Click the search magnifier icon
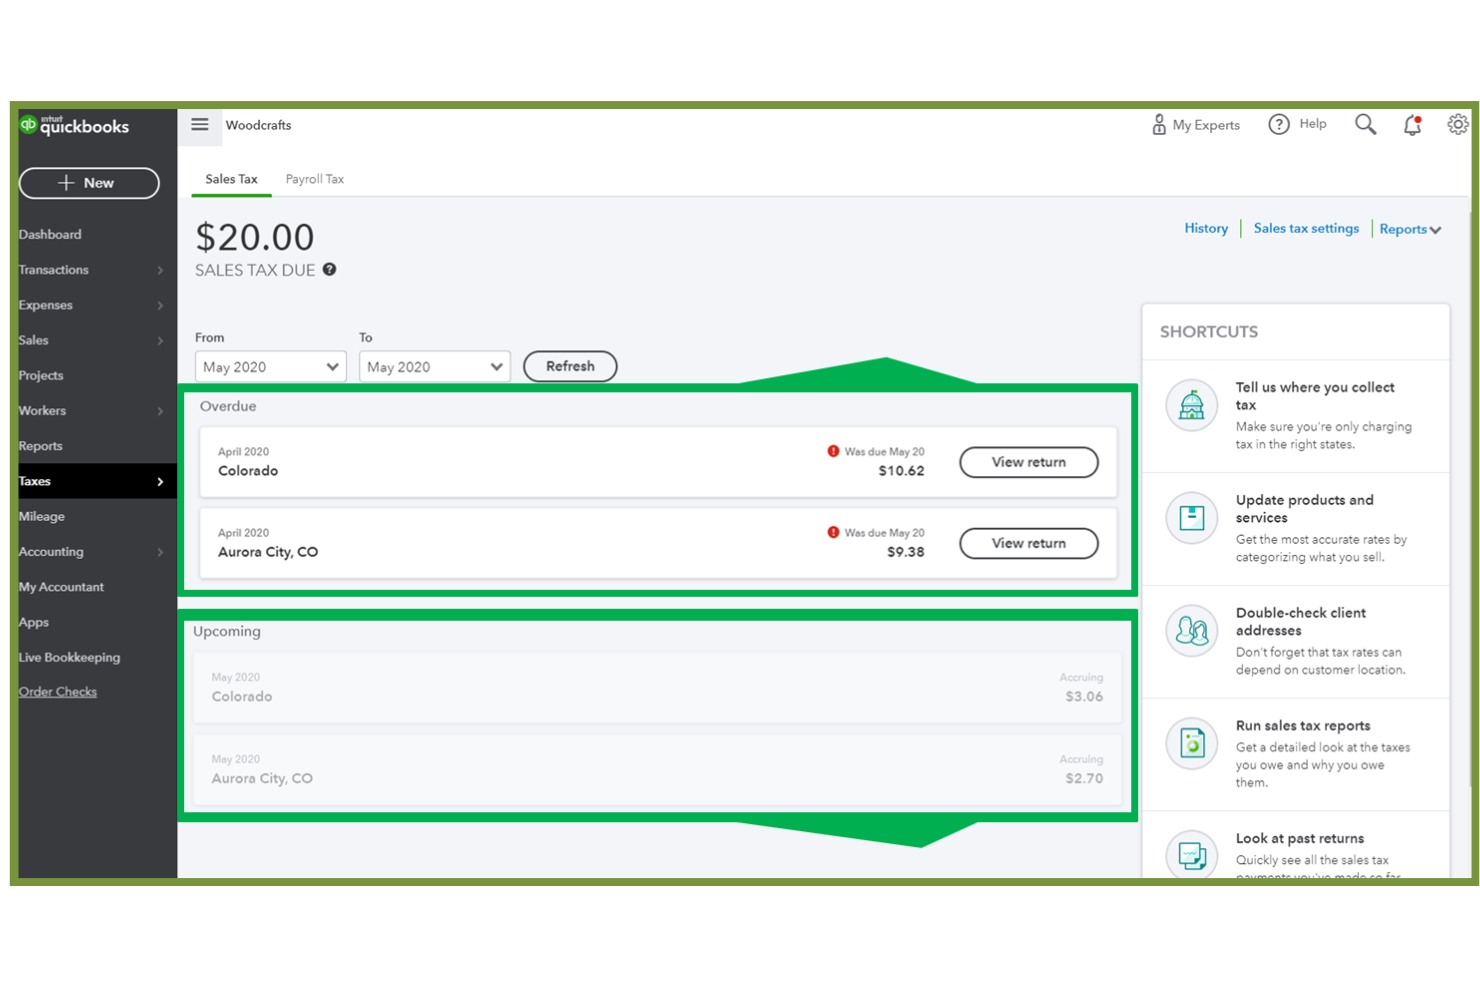The image size is (1480, 987). tap(1365, 124)
